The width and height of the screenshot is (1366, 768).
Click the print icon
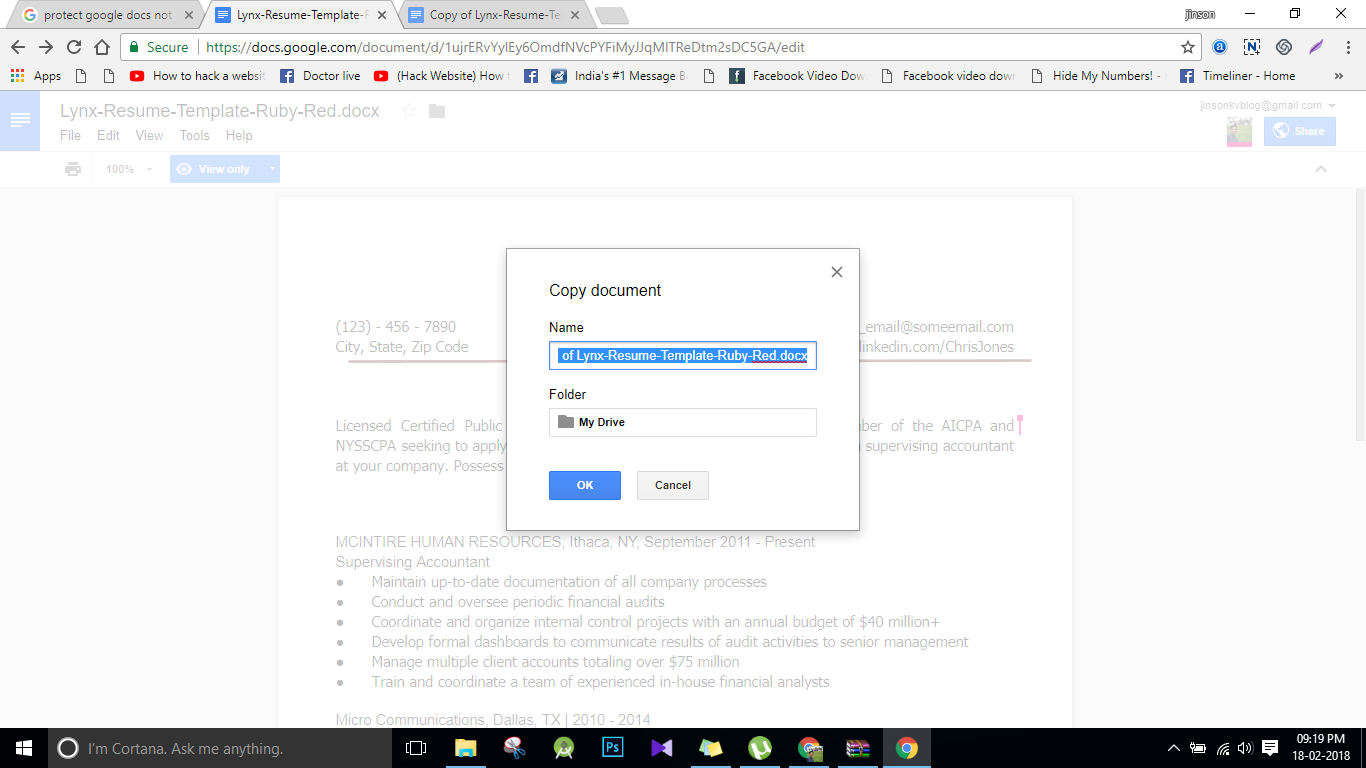tap(73, 169)
